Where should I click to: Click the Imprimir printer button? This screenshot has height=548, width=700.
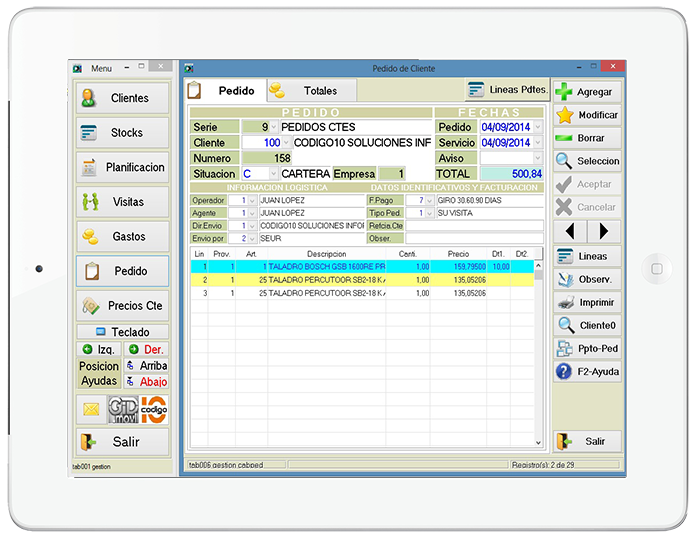tap(587, 302)
